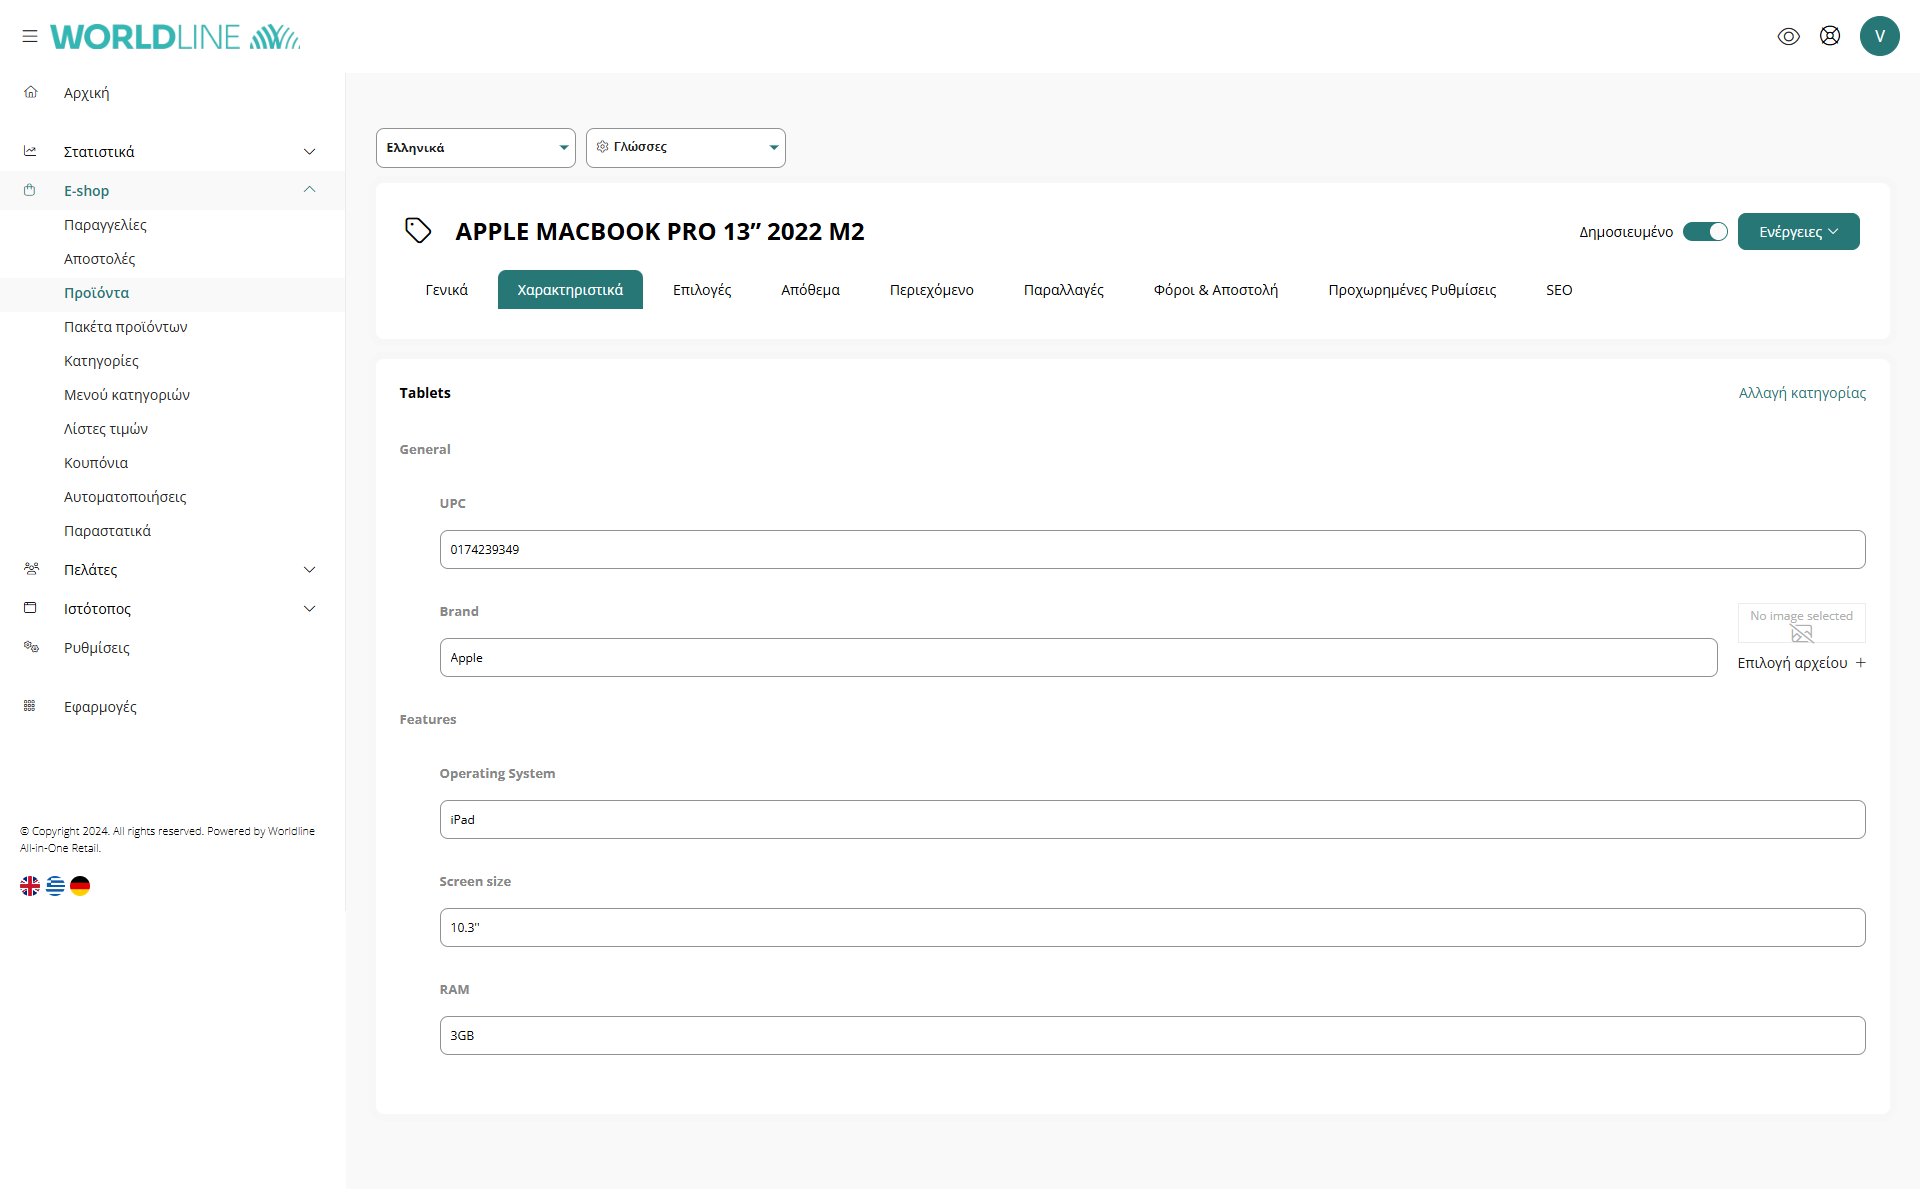The height and width of the screenshot is (1189, 1920).
Task: Click the Αλλαγή κατηγορίας link
Action: pyautogui.click(x=1802, y=393)
